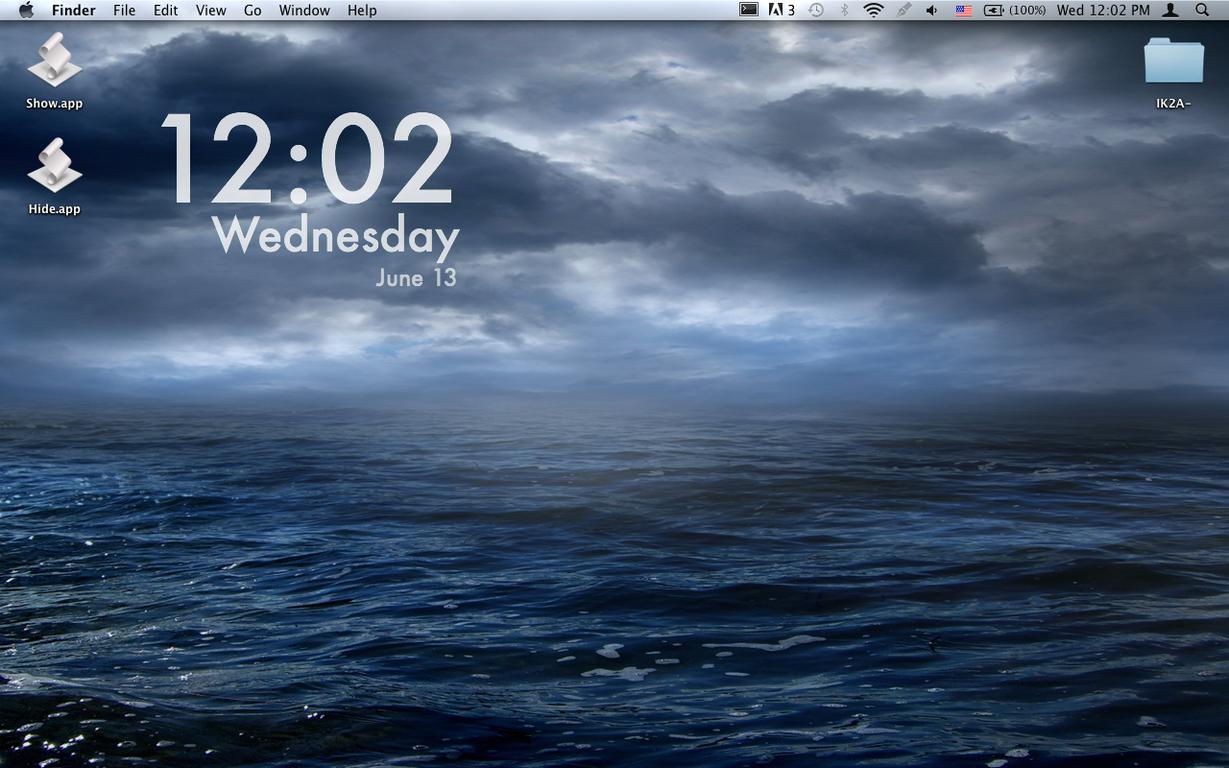Click the Adobe updater menu bar icon

781,10
